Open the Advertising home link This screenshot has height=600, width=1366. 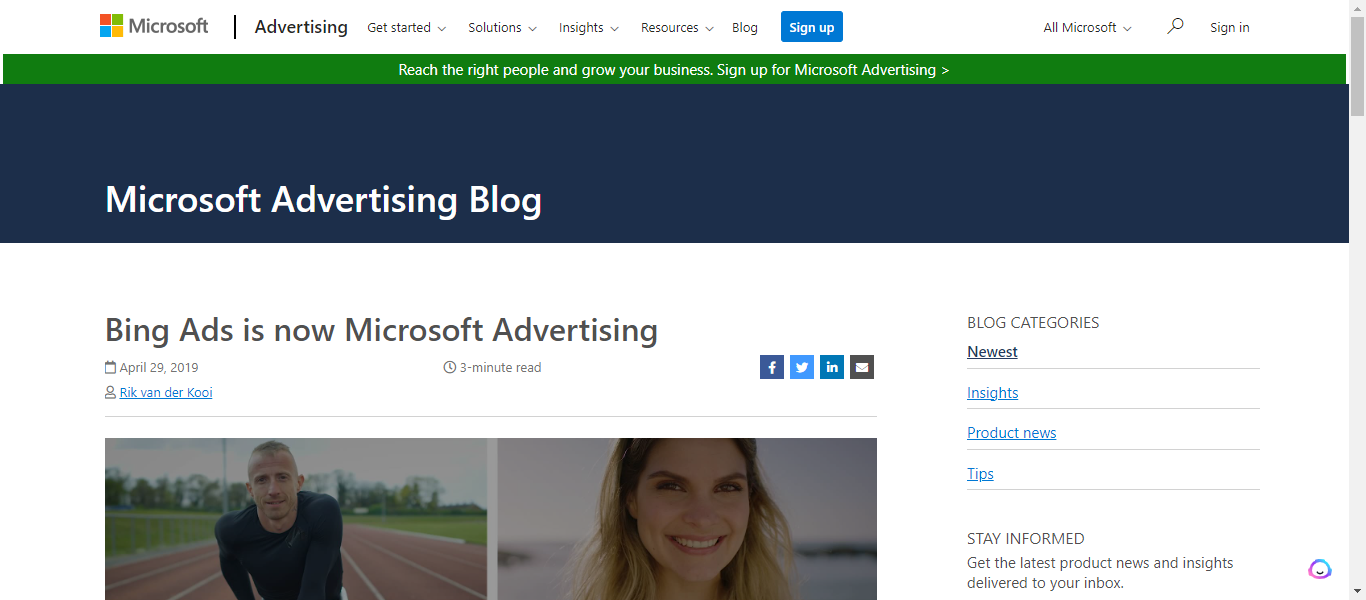(x=301, y=27)
